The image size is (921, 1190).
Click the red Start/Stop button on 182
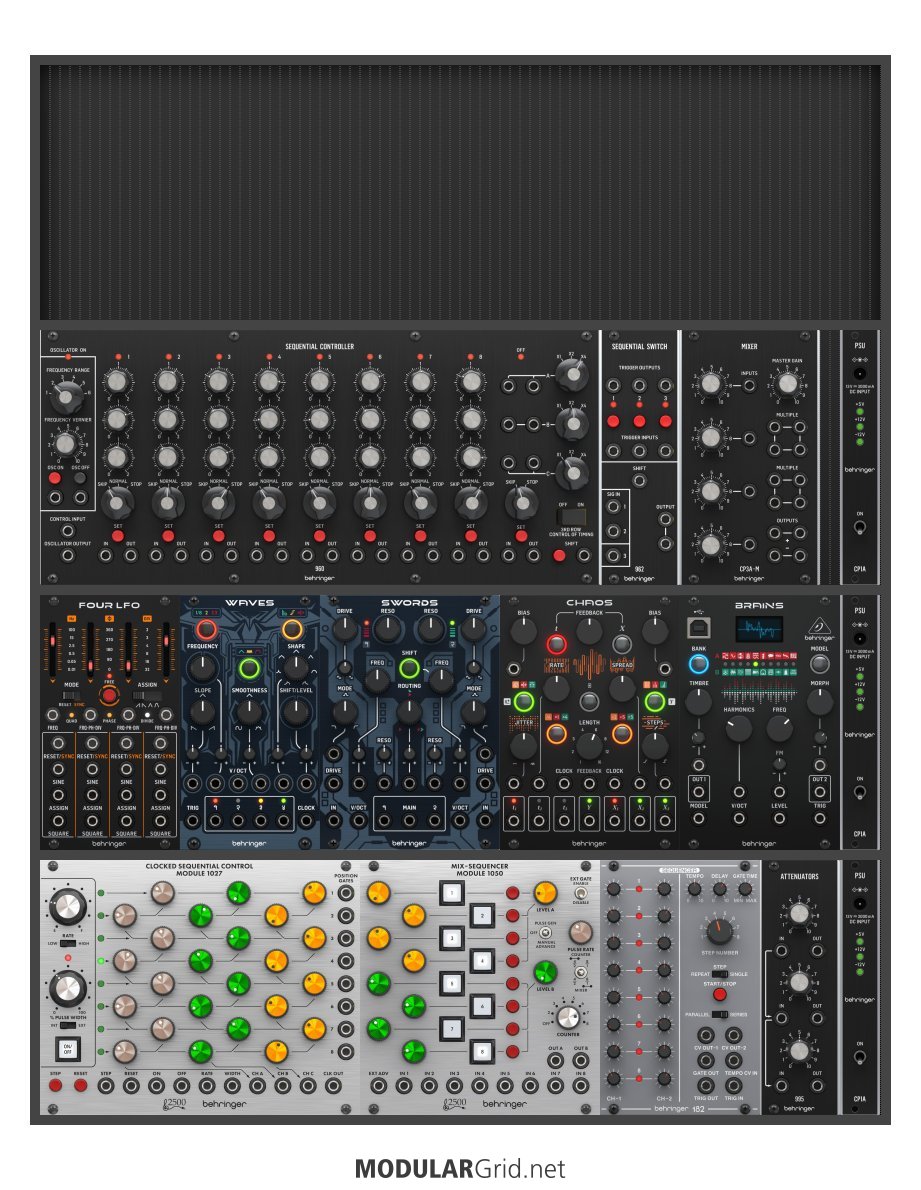(719, 994)
